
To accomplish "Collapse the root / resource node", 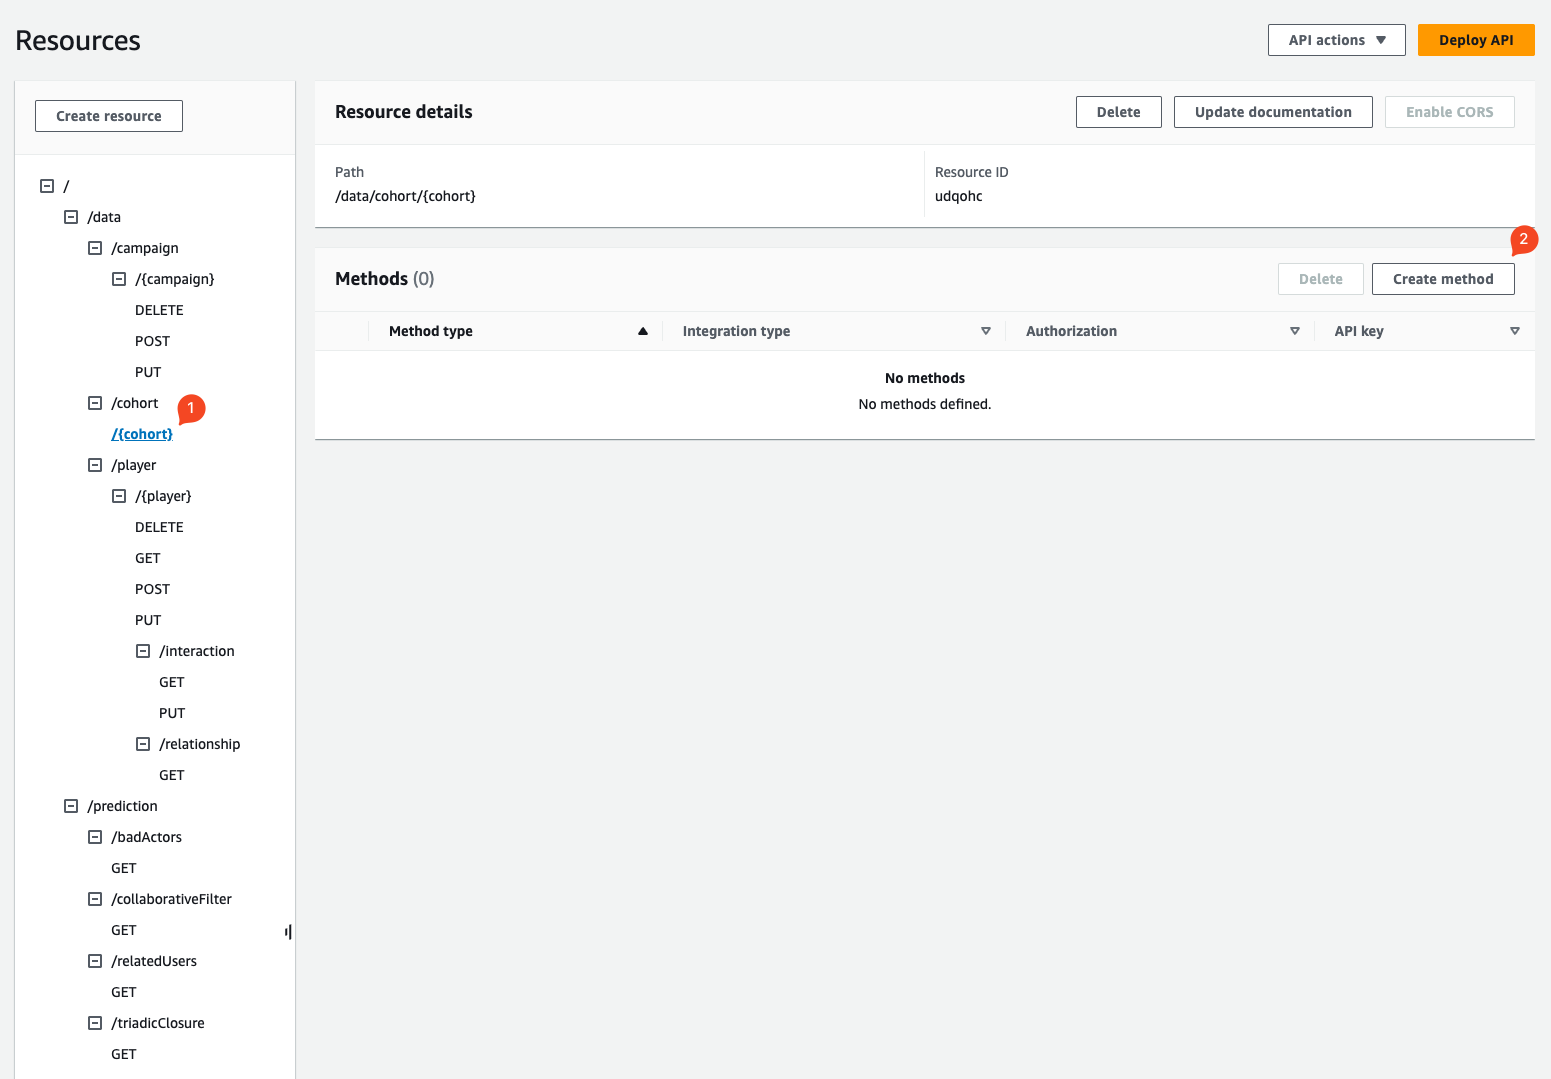I will [47, 186].
